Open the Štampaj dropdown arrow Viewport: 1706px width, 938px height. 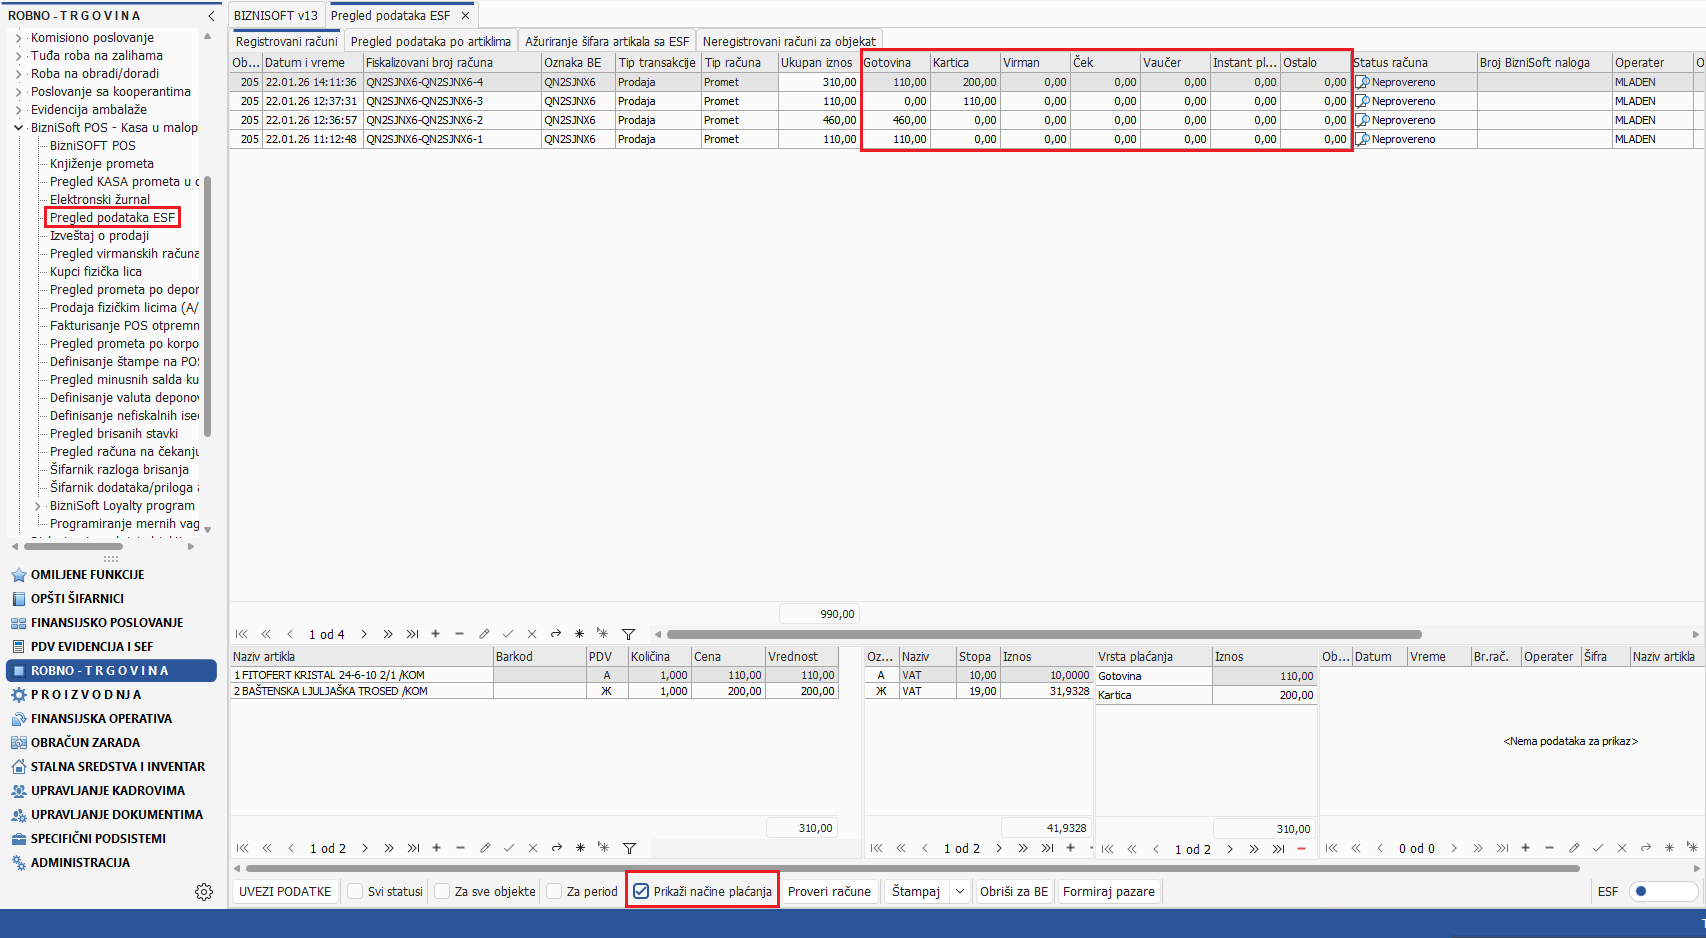click(960, 891)
